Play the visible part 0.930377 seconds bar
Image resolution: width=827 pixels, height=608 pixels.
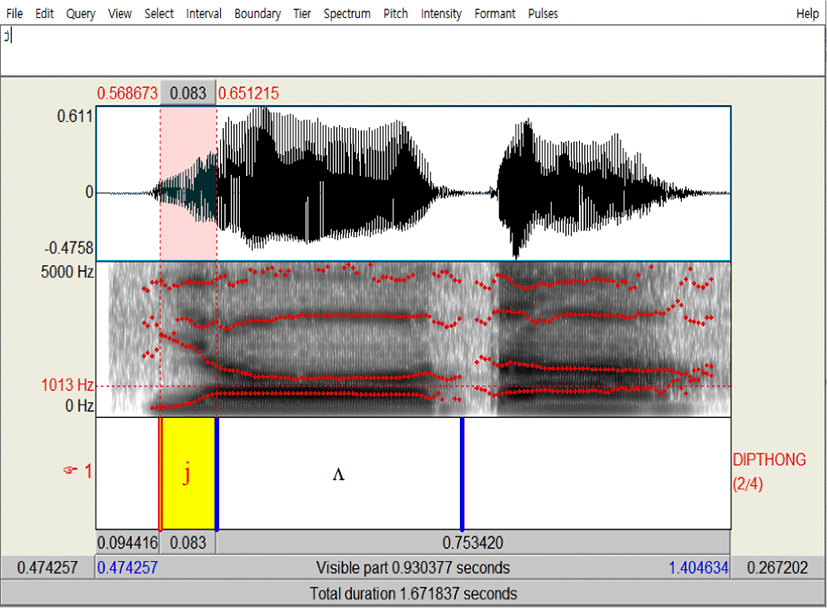pyautogui.click(x=413, y=567)
